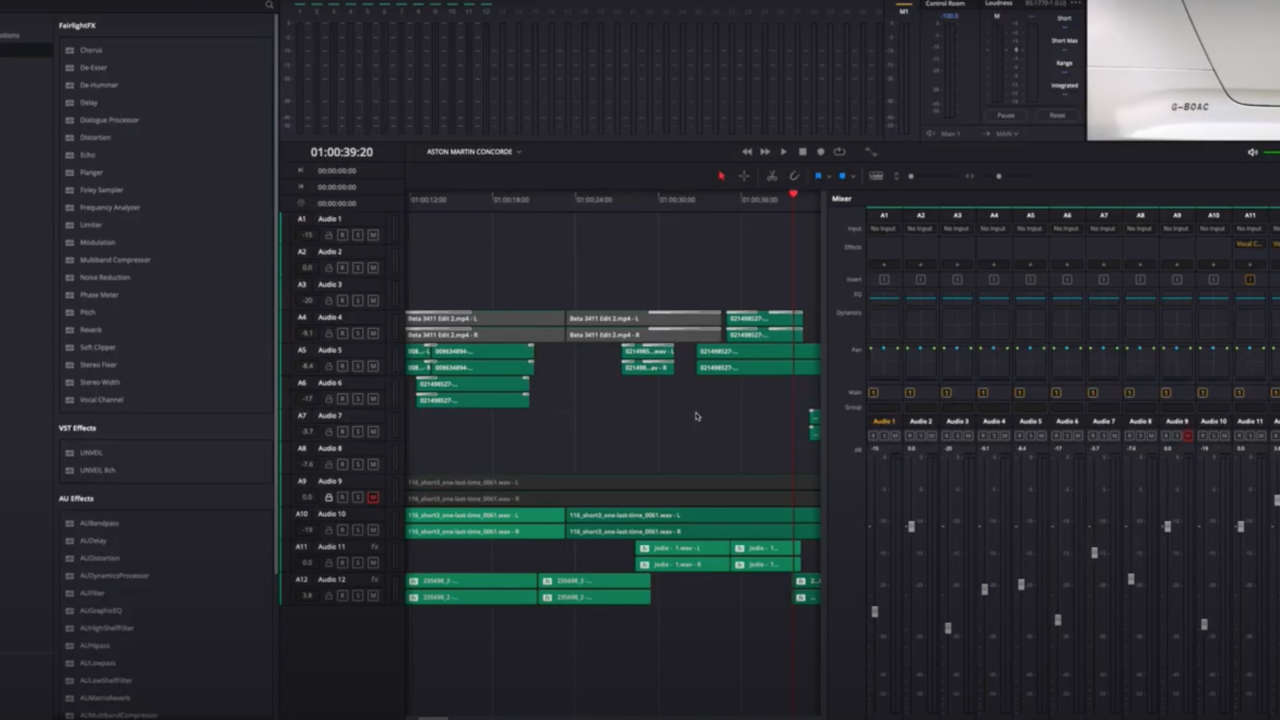This screenshot has height=720, width=1280.
Task: Enable loop playback in the transport controls
Action: (839, 151)
